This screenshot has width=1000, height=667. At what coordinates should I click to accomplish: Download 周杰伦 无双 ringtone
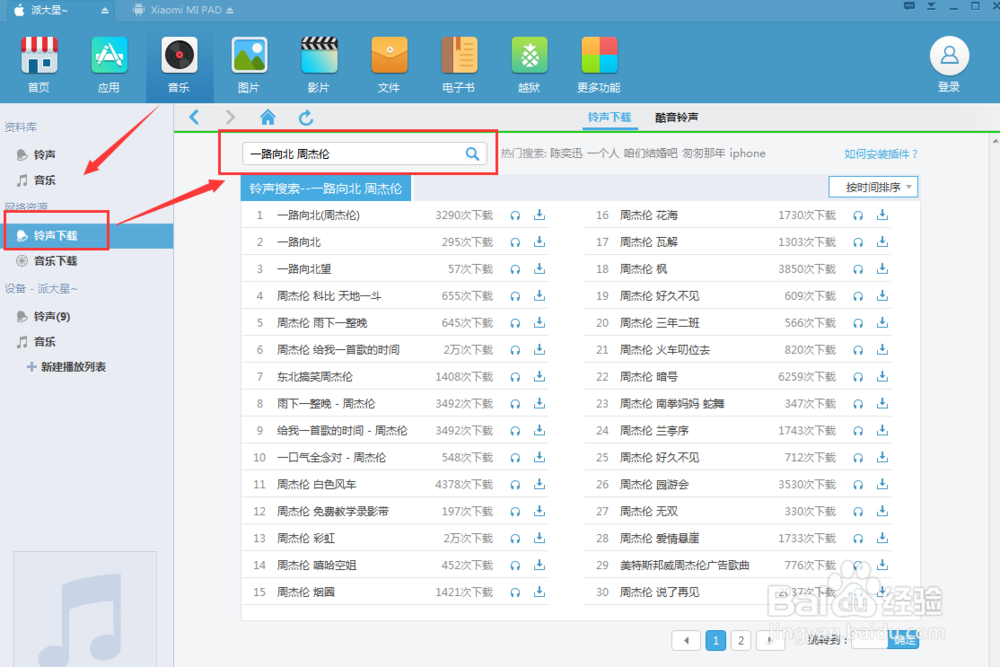[883, 511]
